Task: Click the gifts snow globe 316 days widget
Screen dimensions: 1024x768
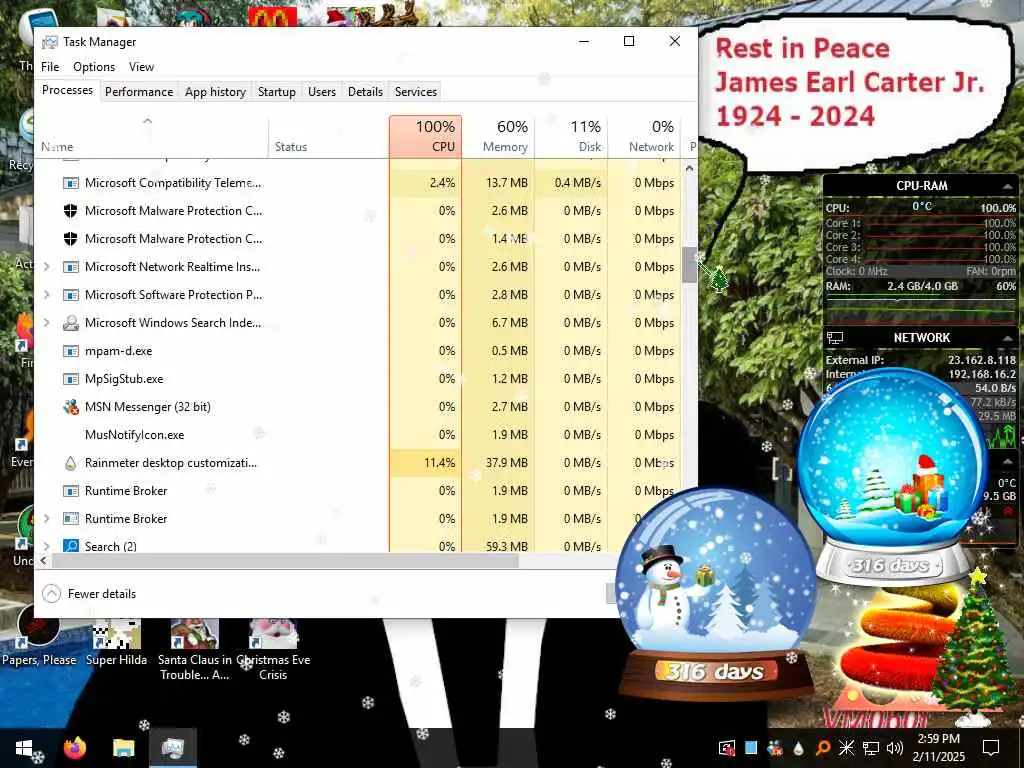Action: click(x=892, y=477)
